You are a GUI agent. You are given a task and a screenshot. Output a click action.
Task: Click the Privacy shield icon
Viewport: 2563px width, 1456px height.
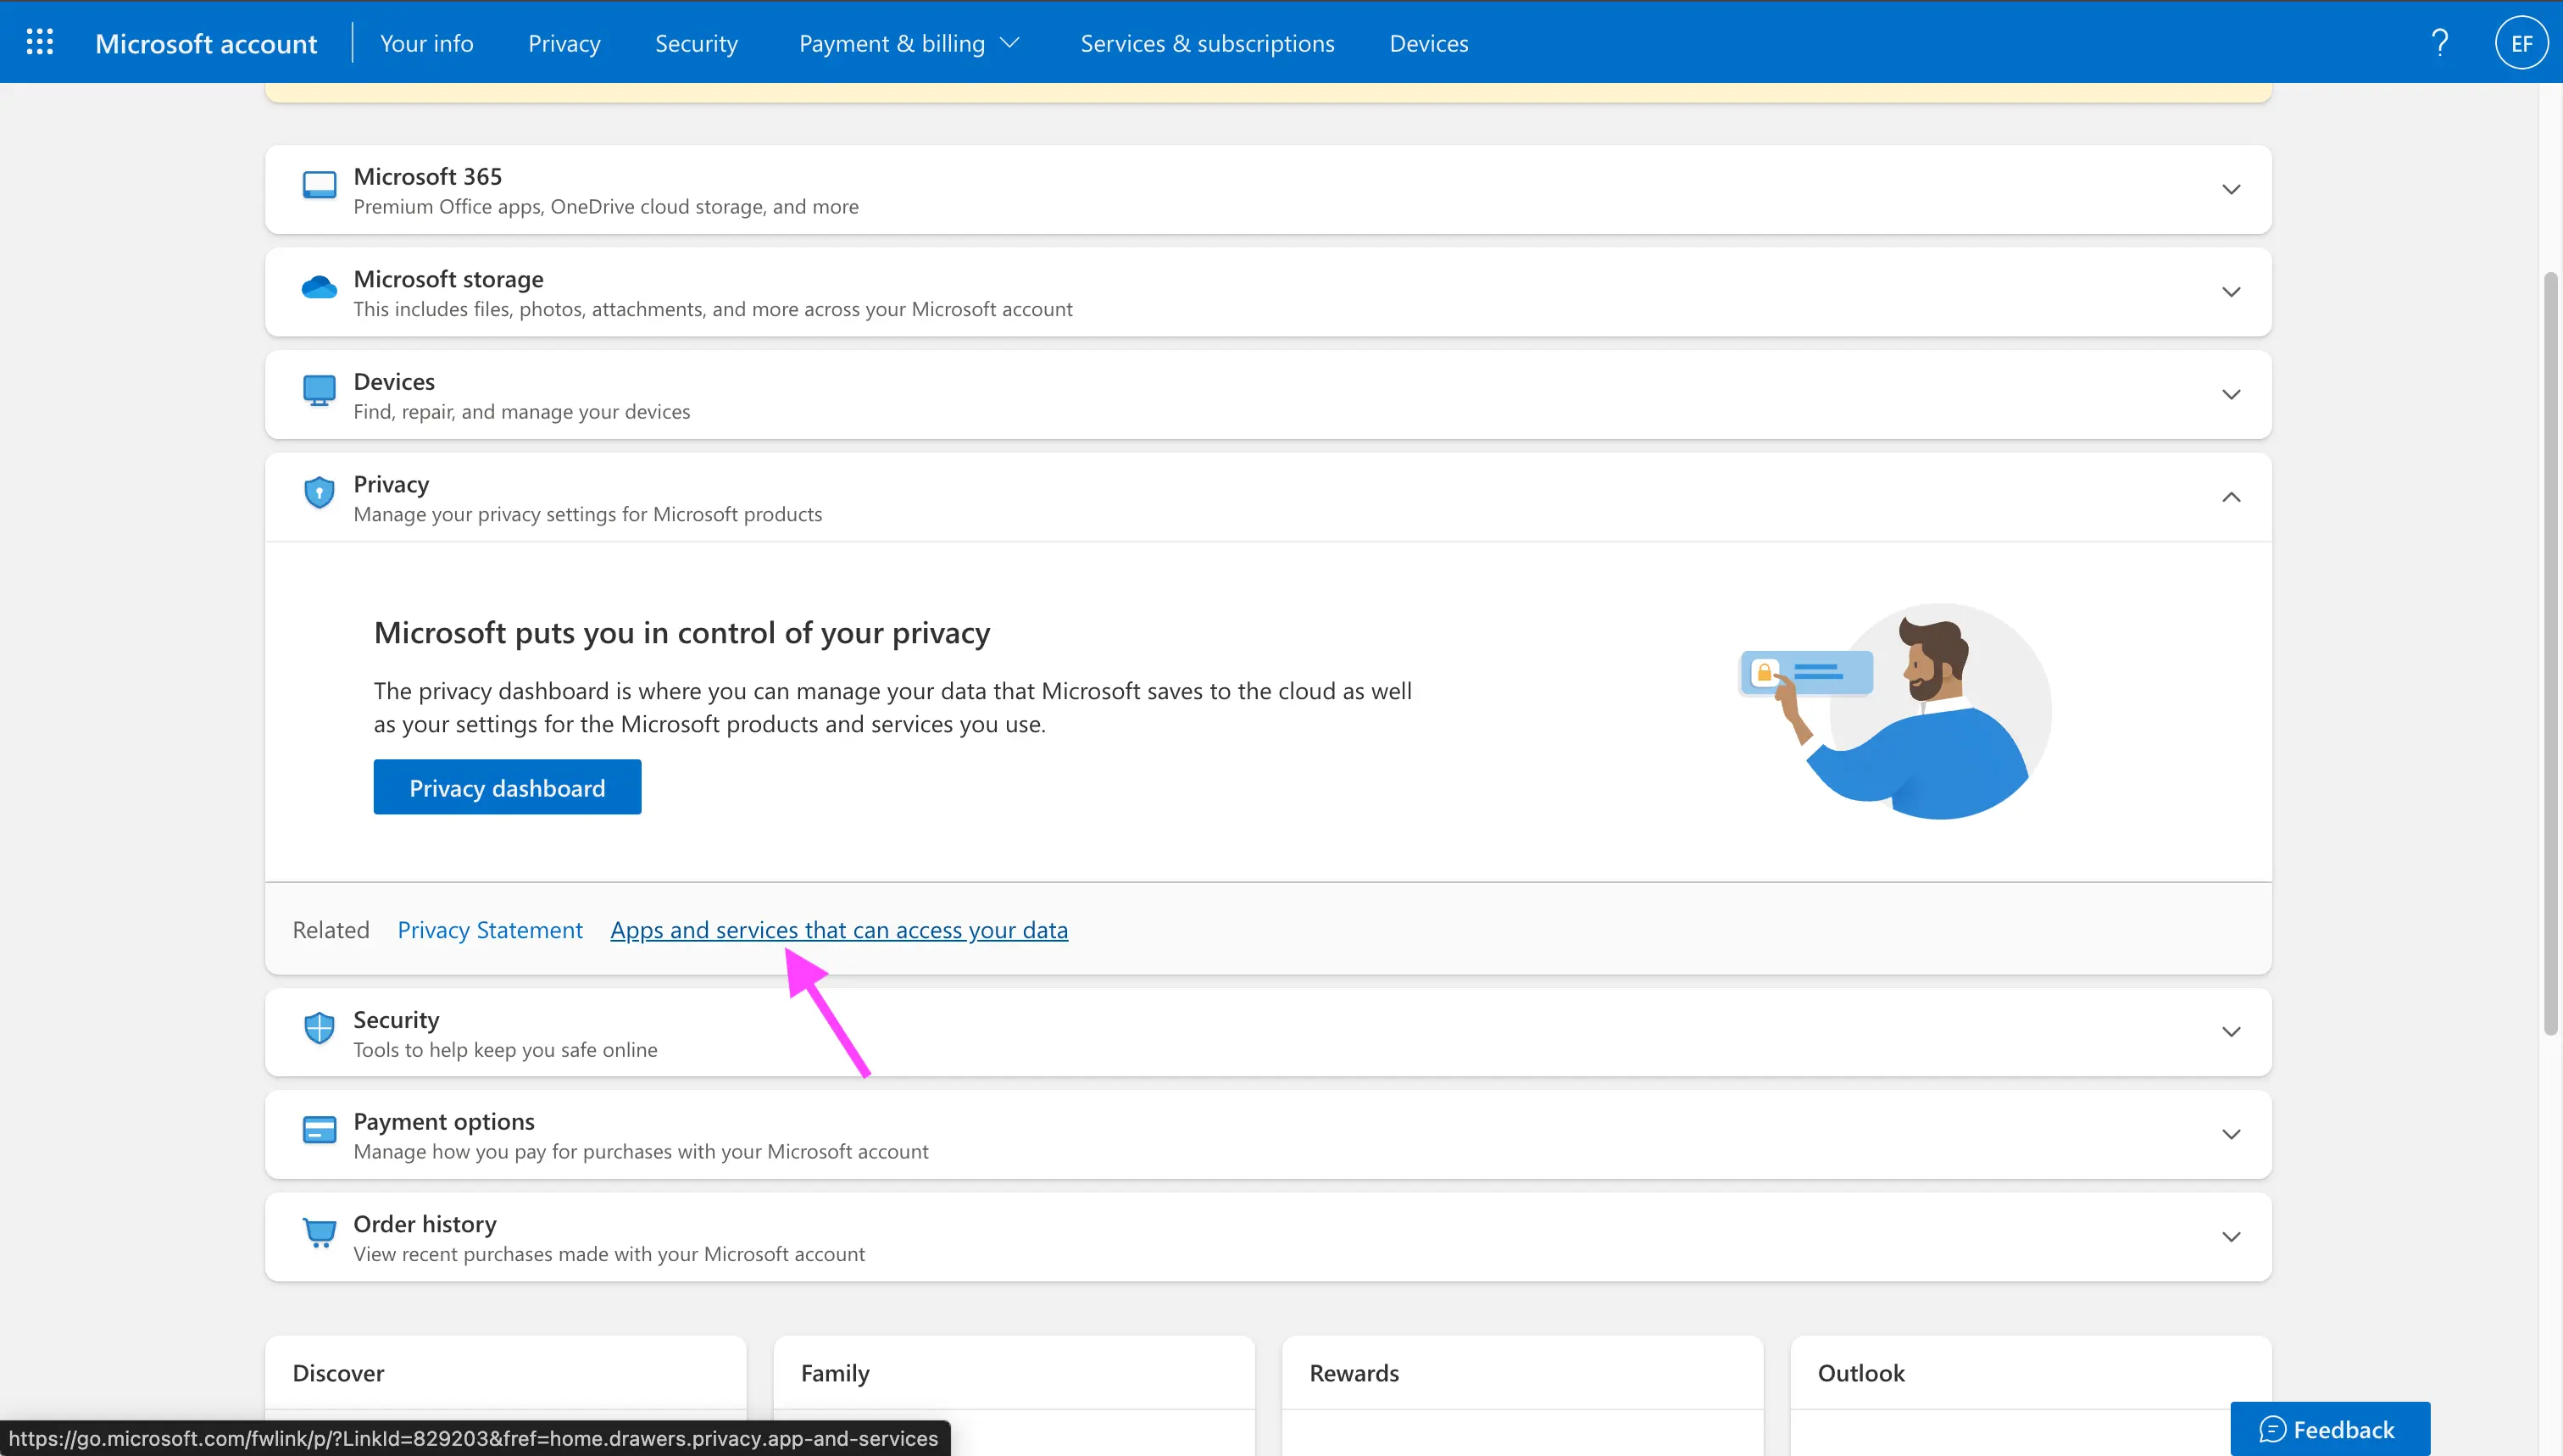click(x=319, y=495)
